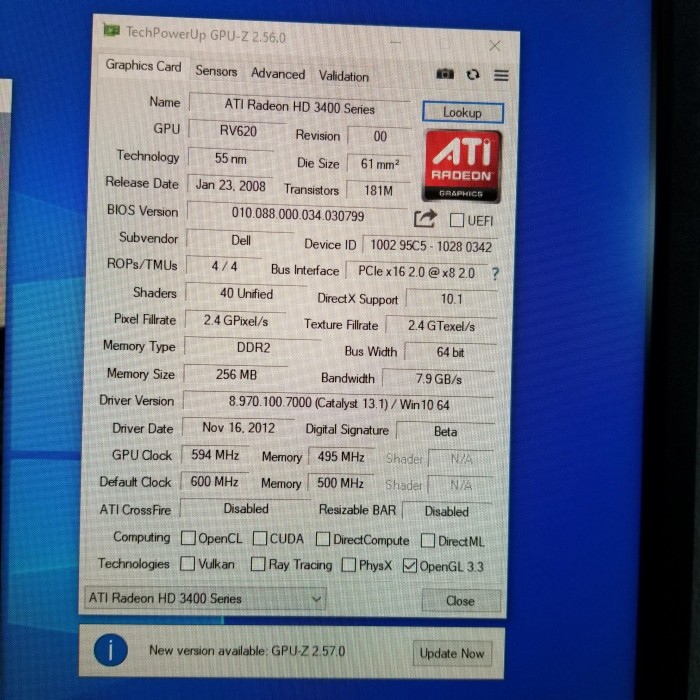Click the Memory Size field showing 256 MB
Image resolution: width=700 pixels, height=700 pixels.
pyautogui.click(x=236, y=374)
